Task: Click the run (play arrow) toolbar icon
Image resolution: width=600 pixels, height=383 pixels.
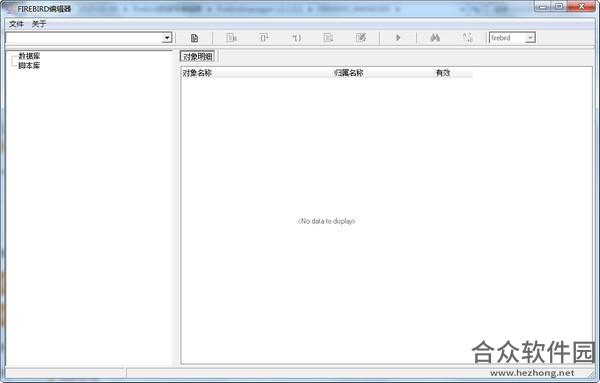Action: coord(398,38)
